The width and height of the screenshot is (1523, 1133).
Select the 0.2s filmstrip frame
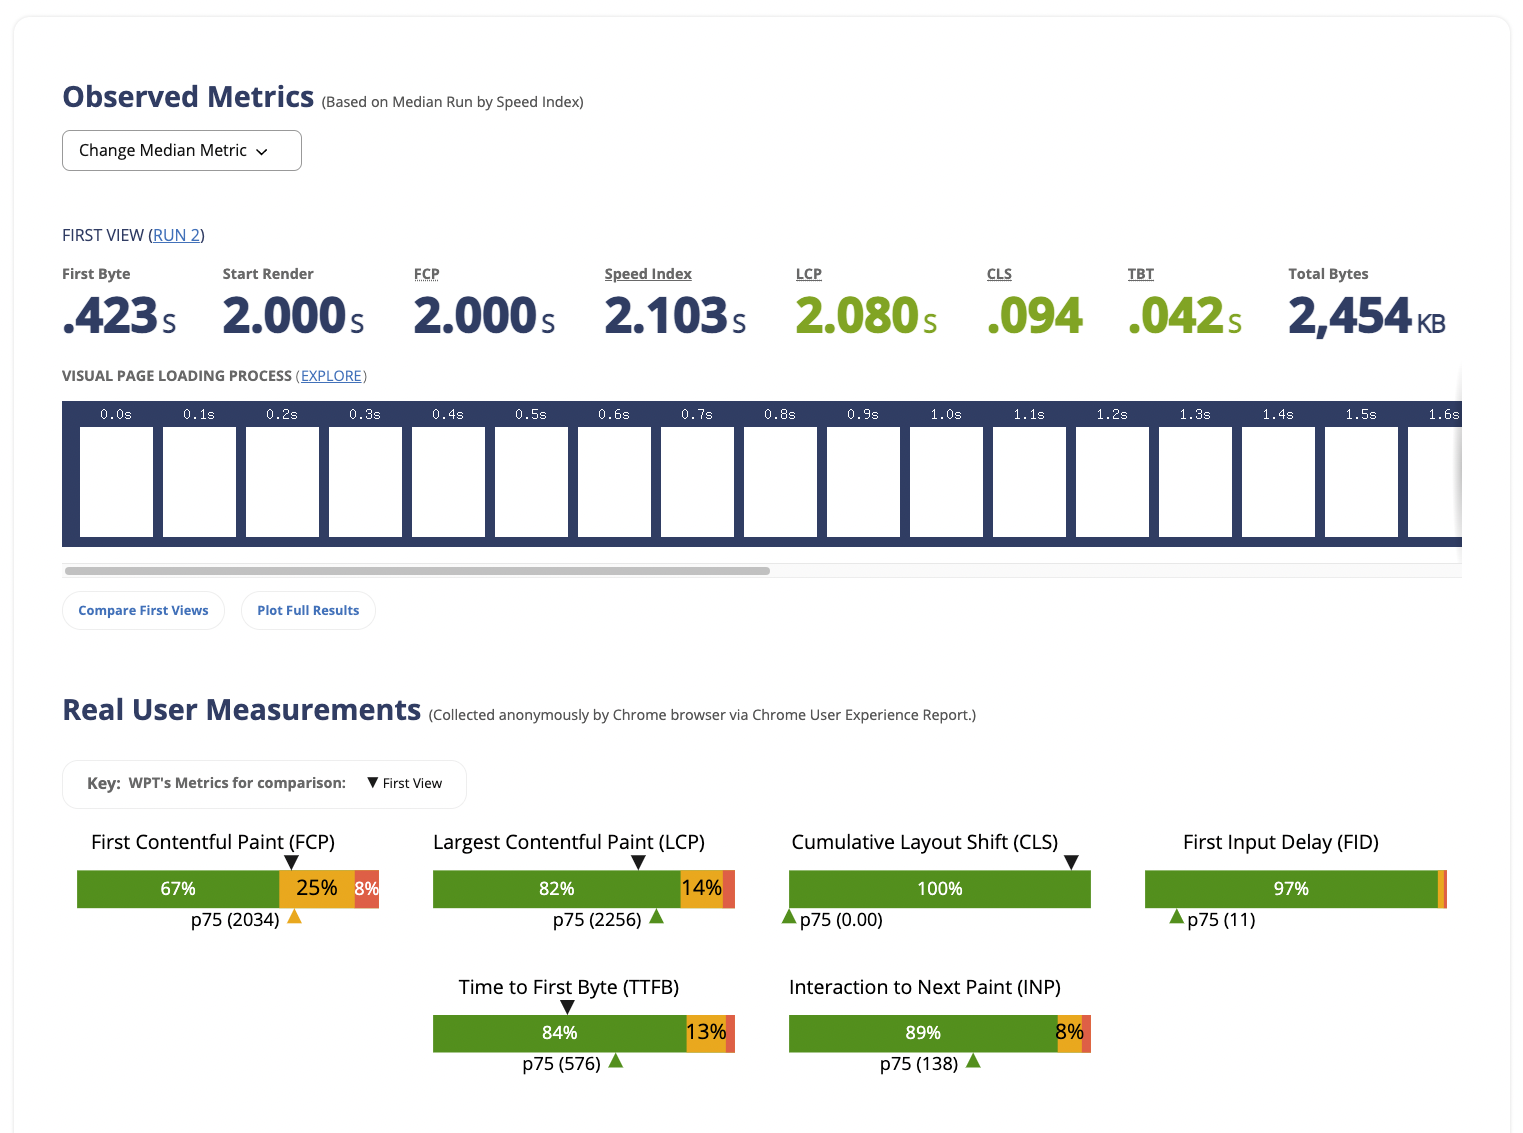(282, 482)
